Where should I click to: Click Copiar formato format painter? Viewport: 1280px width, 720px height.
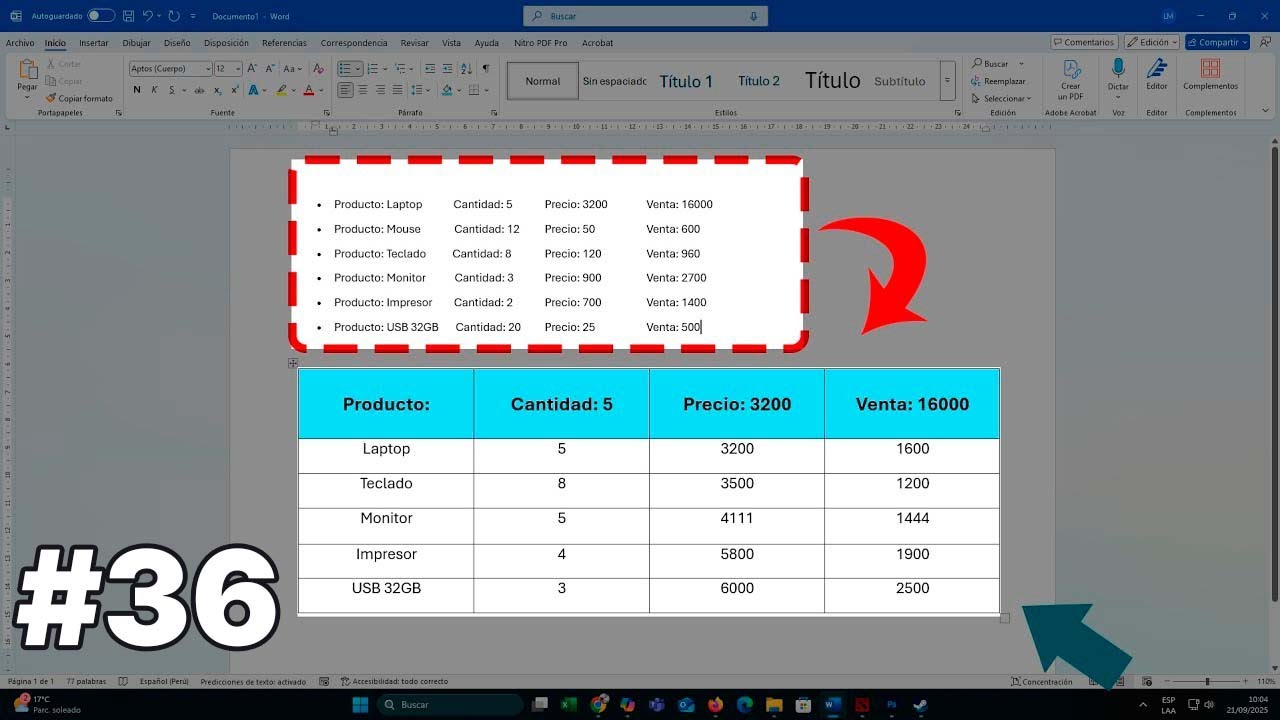(x=79, y=98)
